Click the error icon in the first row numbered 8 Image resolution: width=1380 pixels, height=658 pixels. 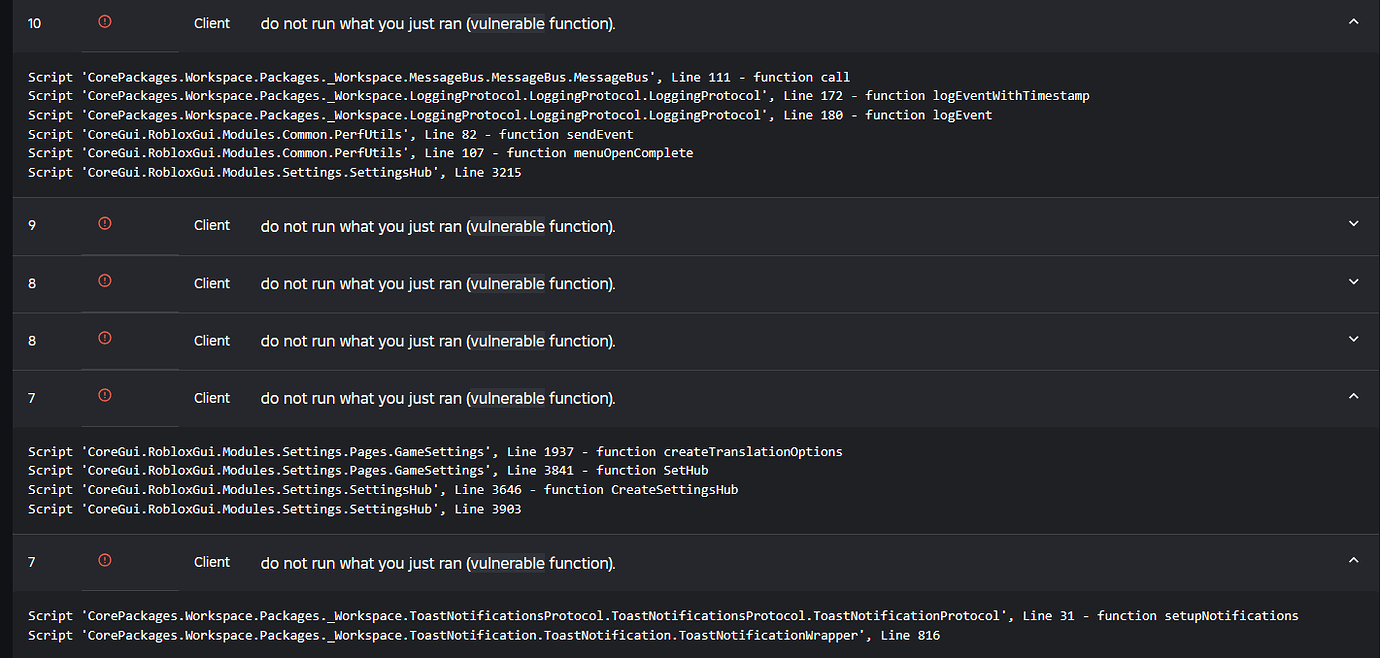[x=105, y=282]
